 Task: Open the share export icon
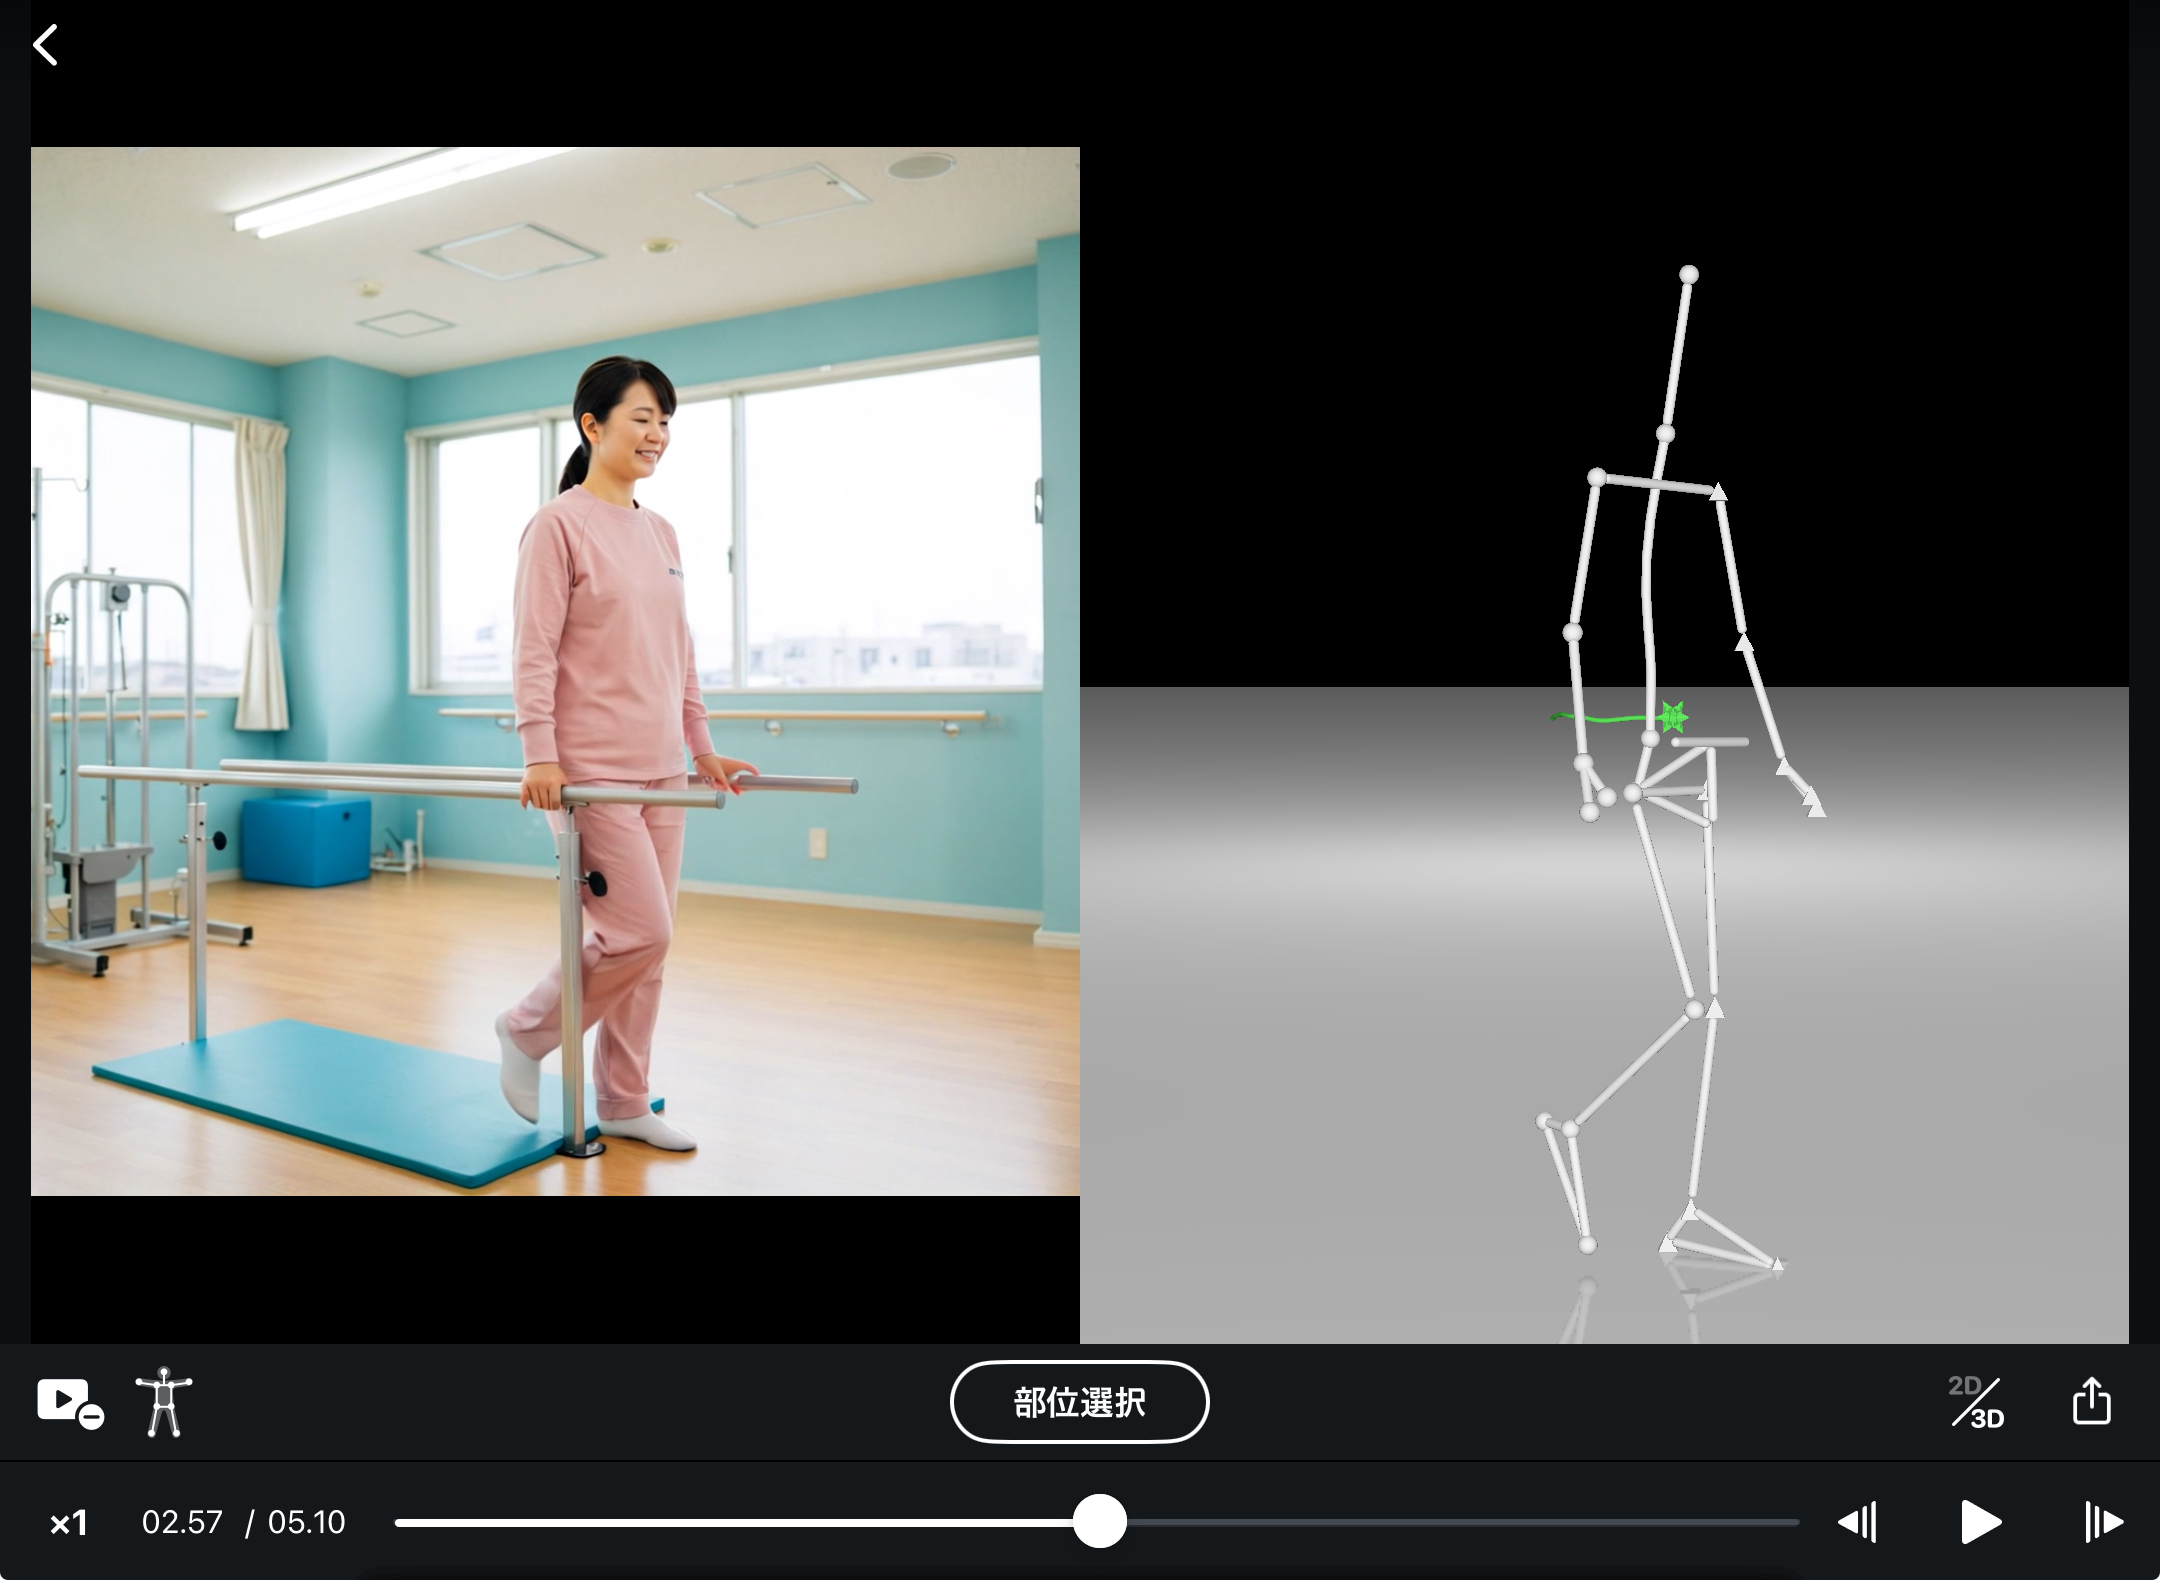click(2091, 1400)
